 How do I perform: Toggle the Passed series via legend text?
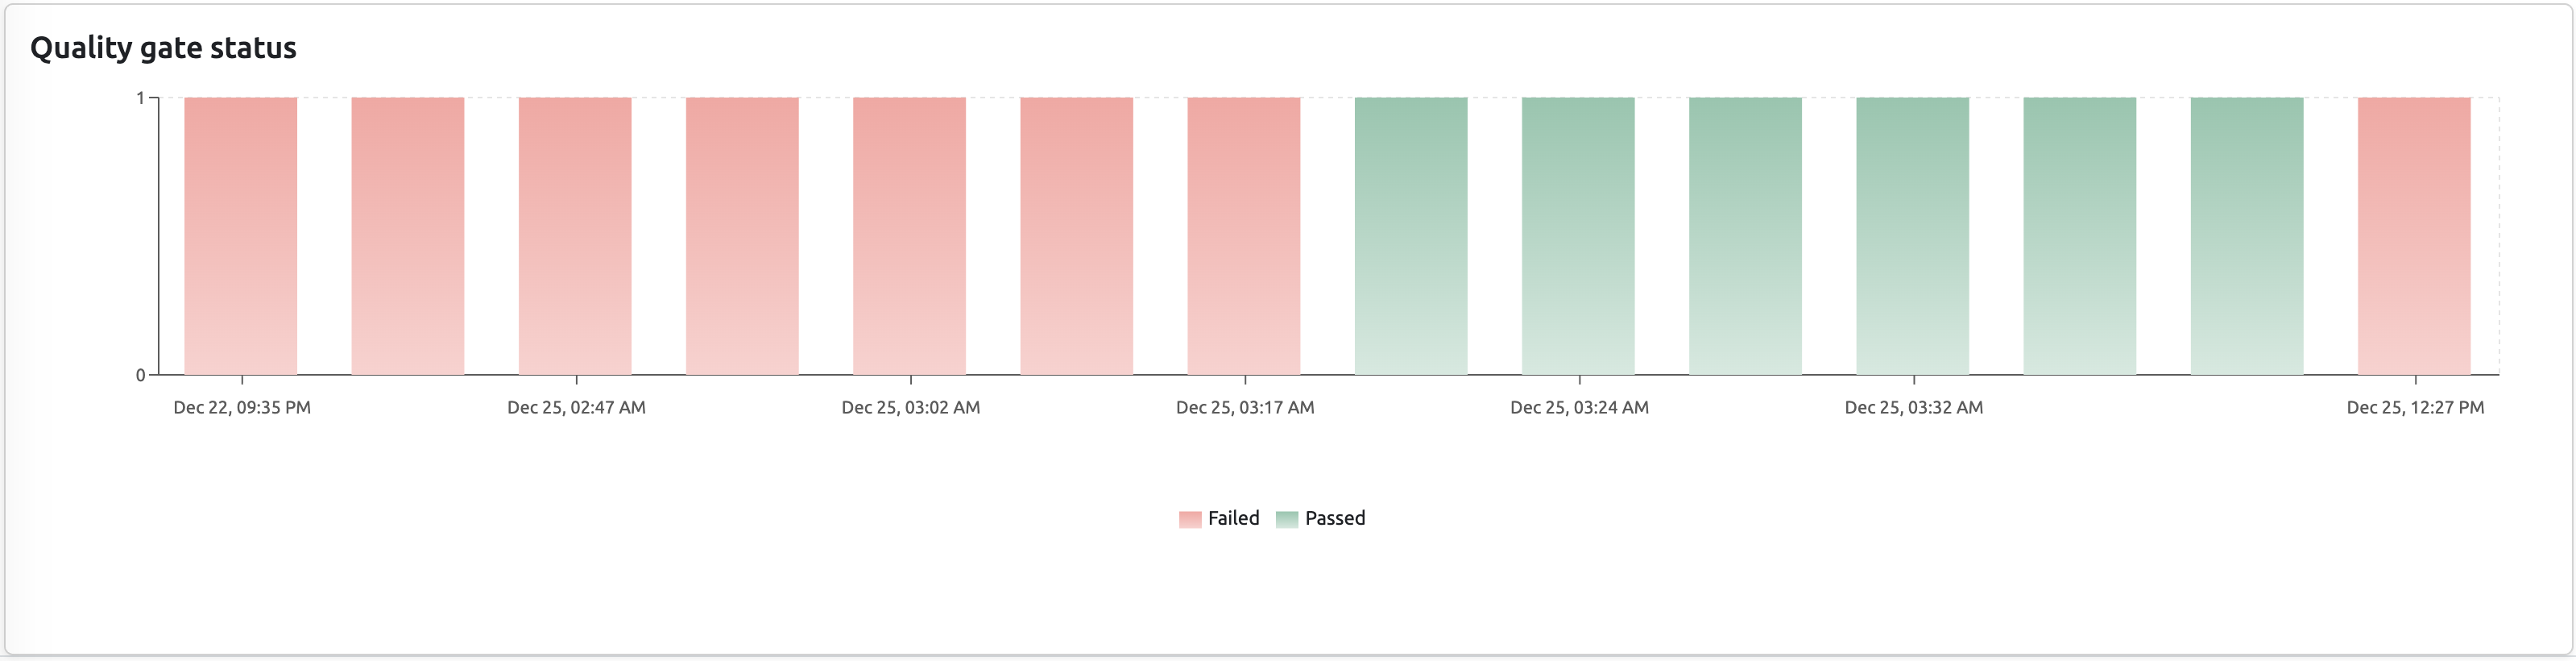pyautogui.click(x=1334, y=518)
